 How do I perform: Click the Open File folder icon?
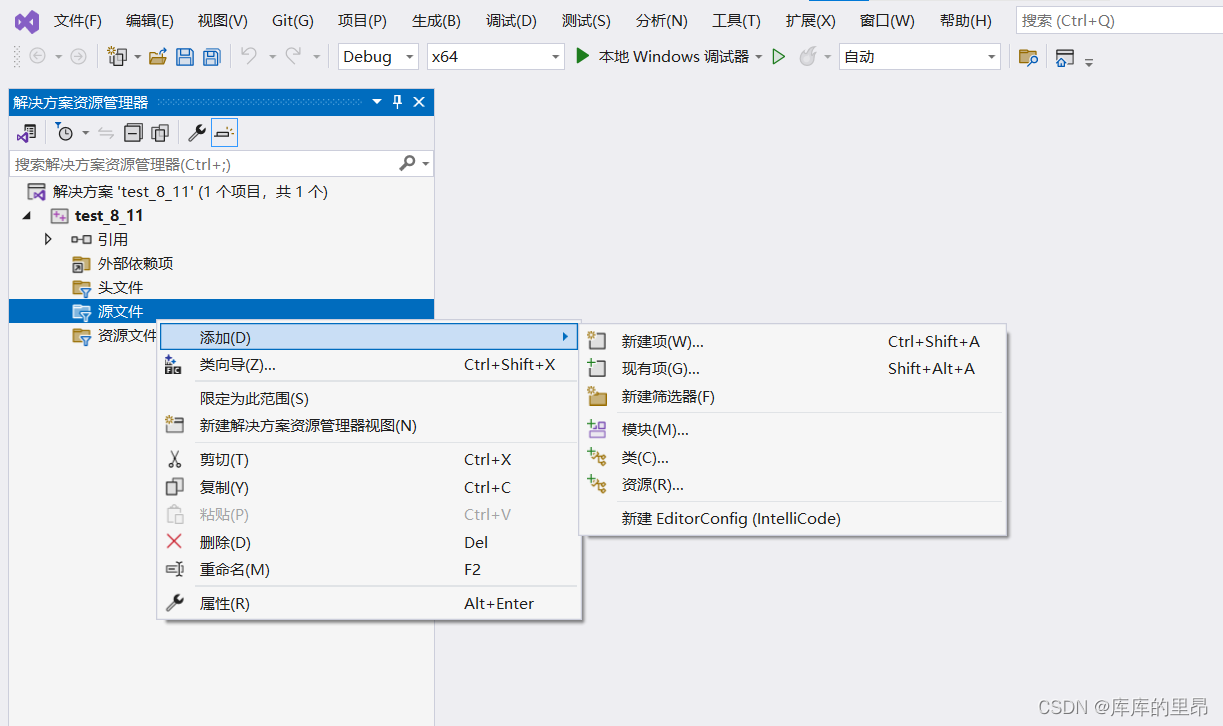(157, 57)
